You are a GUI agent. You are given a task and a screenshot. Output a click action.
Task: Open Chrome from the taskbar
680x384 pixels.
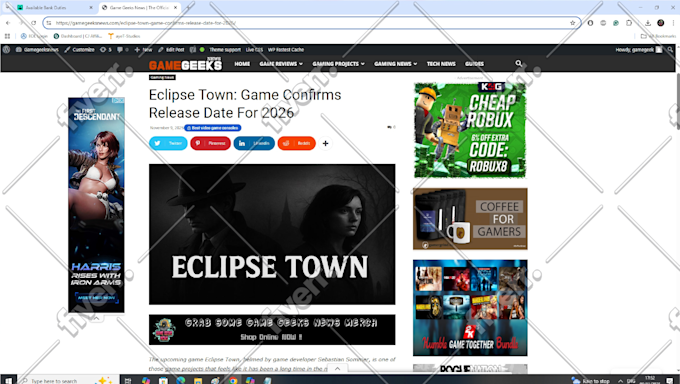[x=233, y=381]
